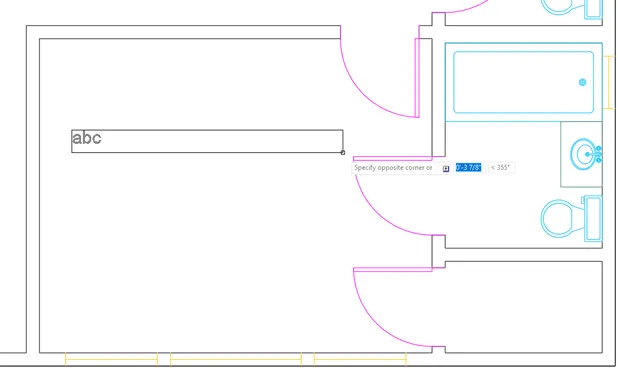The width and height of the screenshot is (618, 368).
Task: Select the < 355° angle input field
Action: 501,167
